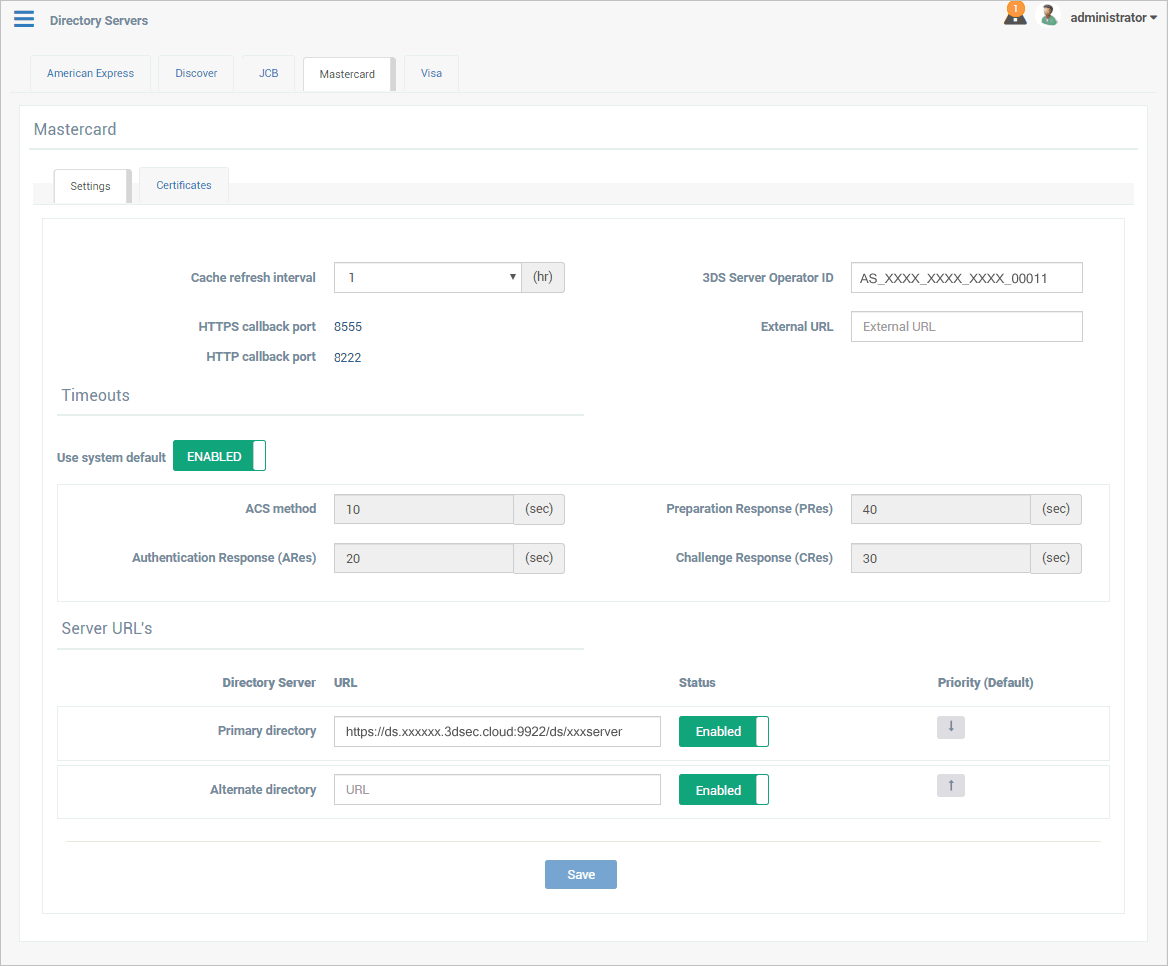Image resolution: width=1168 pixels, height=966 pixels.
Task: Click the Alternate directory URL field
Action: pos(497,790)
